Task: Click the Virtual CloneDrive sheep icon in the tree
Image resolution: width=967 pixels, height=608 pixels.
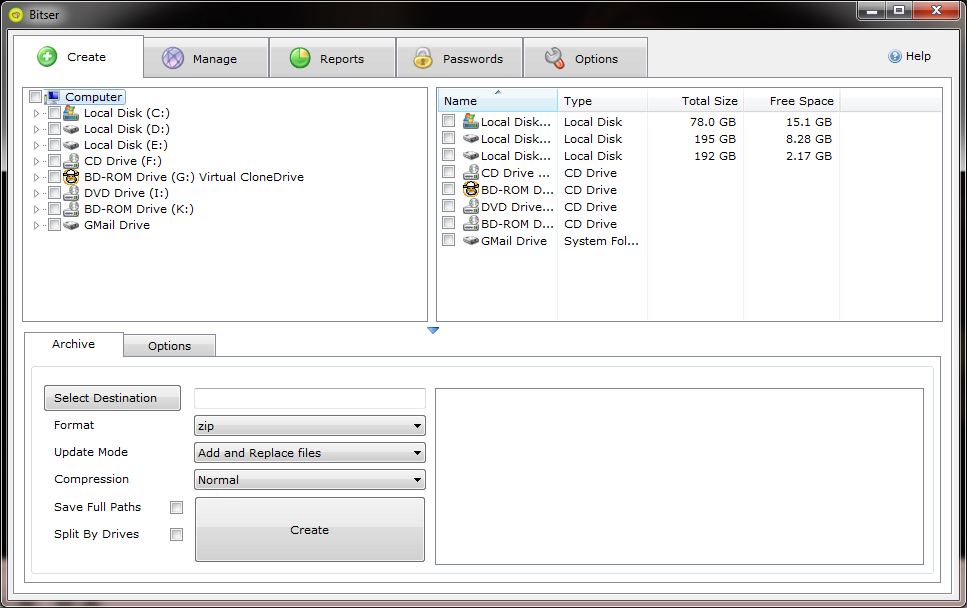Action: click(x=71, y=177)
